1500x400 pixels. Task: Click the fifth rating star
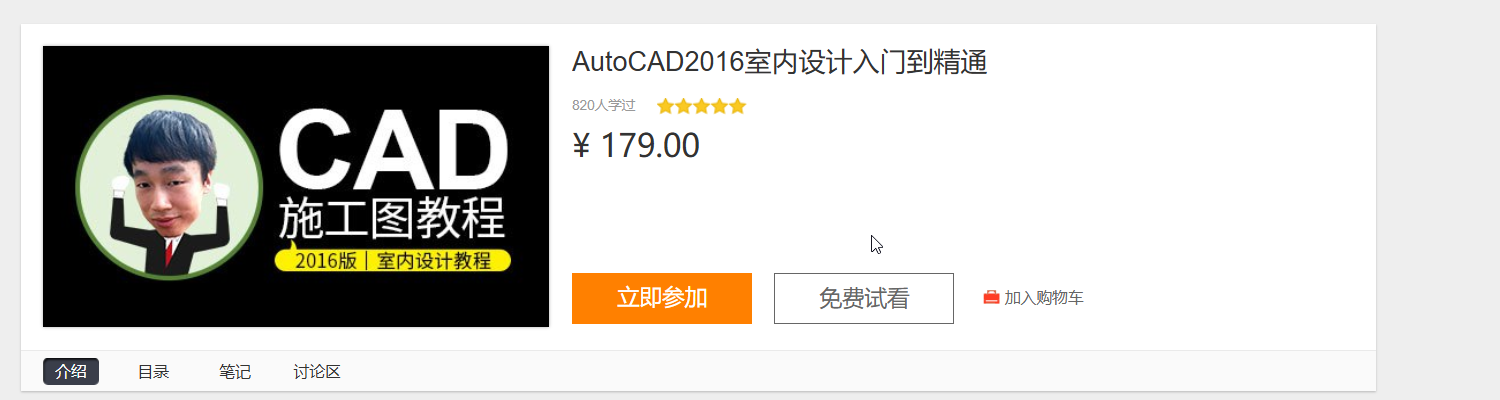737,106
